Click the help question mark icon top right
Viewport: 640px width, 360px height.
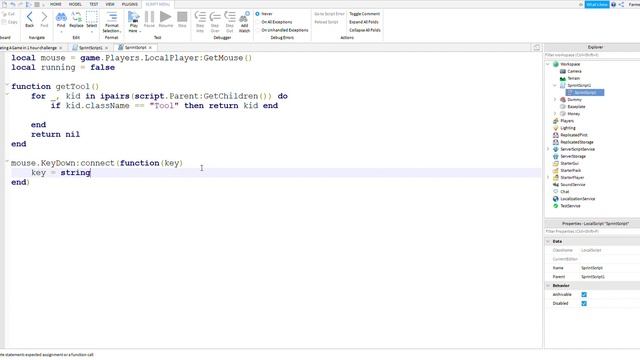[613, 4]
